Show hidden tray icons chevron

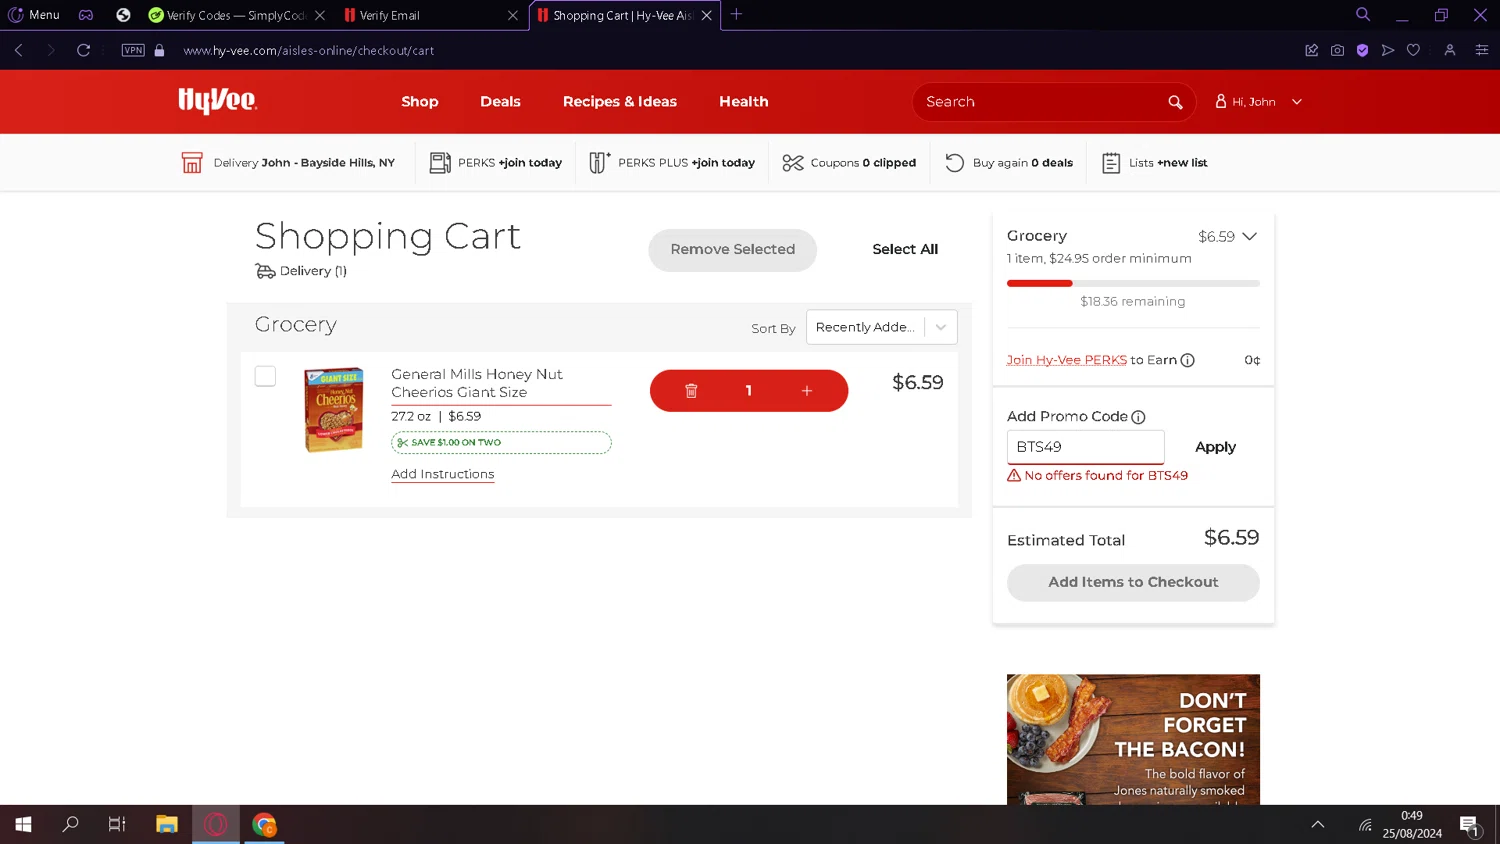(1318, 825)
